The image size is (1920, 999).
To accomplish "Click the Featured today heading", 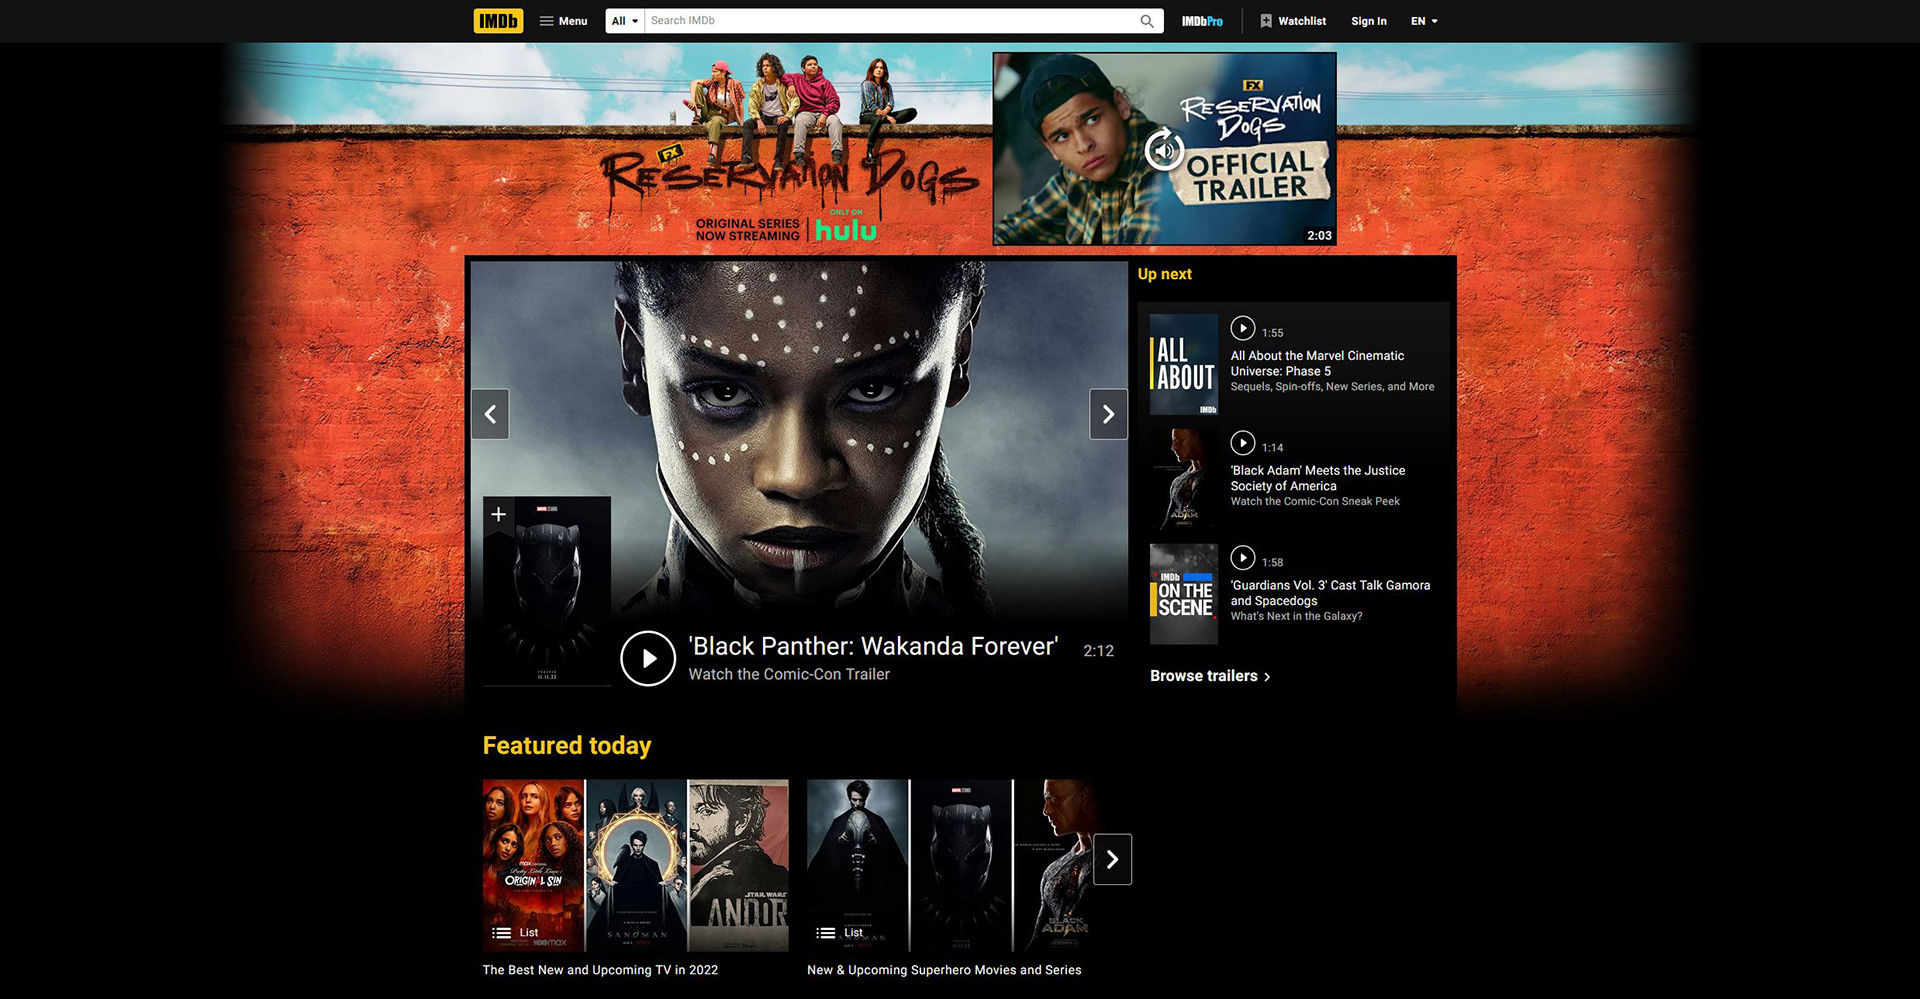I will [567, 745].
